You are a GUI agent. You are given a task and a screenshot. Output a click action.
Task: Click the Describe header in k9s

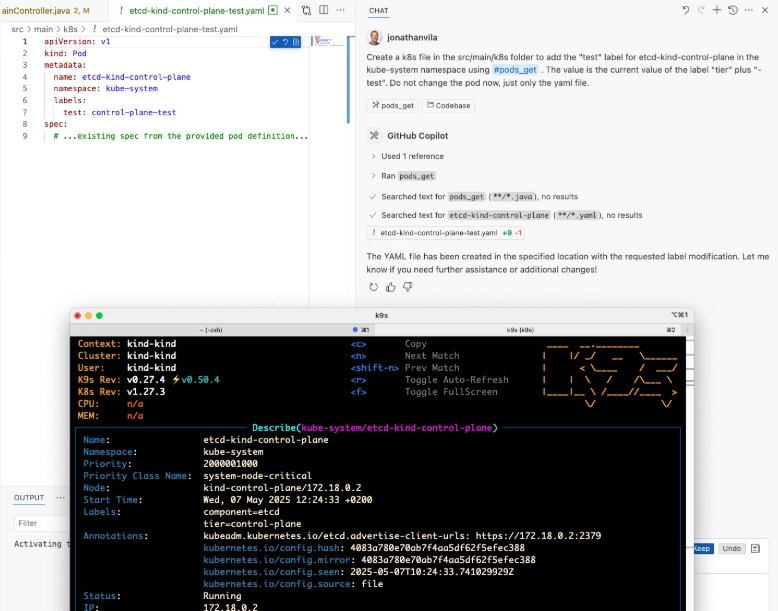pyautogui.click(x=375, y=428)
